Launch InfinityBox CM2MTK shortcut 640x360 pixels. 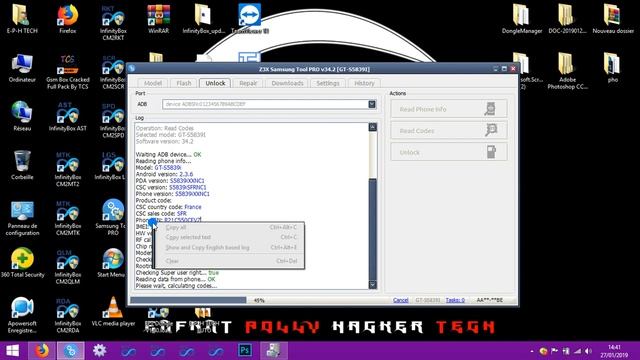(x=67, y=218)
